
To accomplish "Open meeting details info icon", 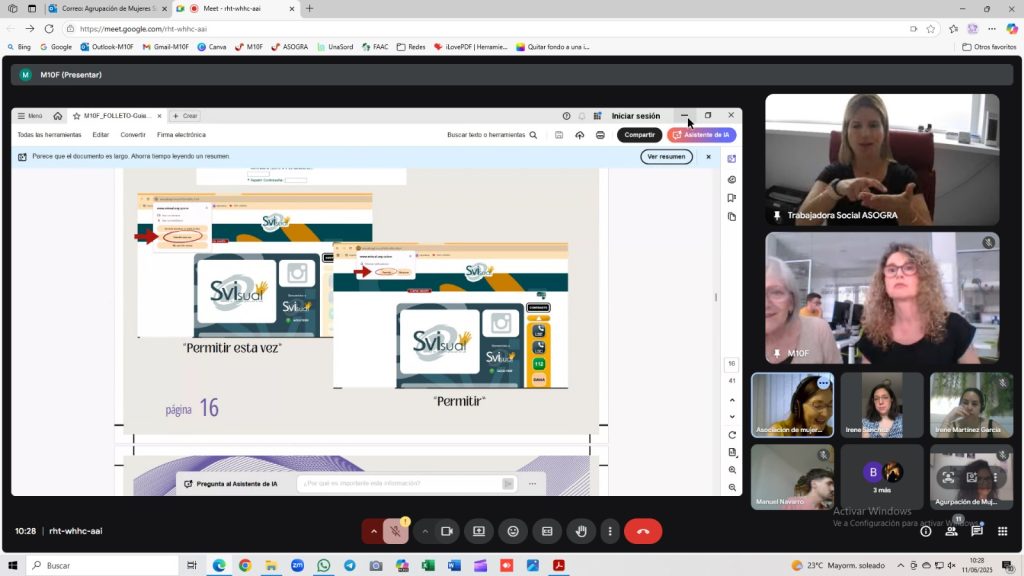I will coord(925,532).
